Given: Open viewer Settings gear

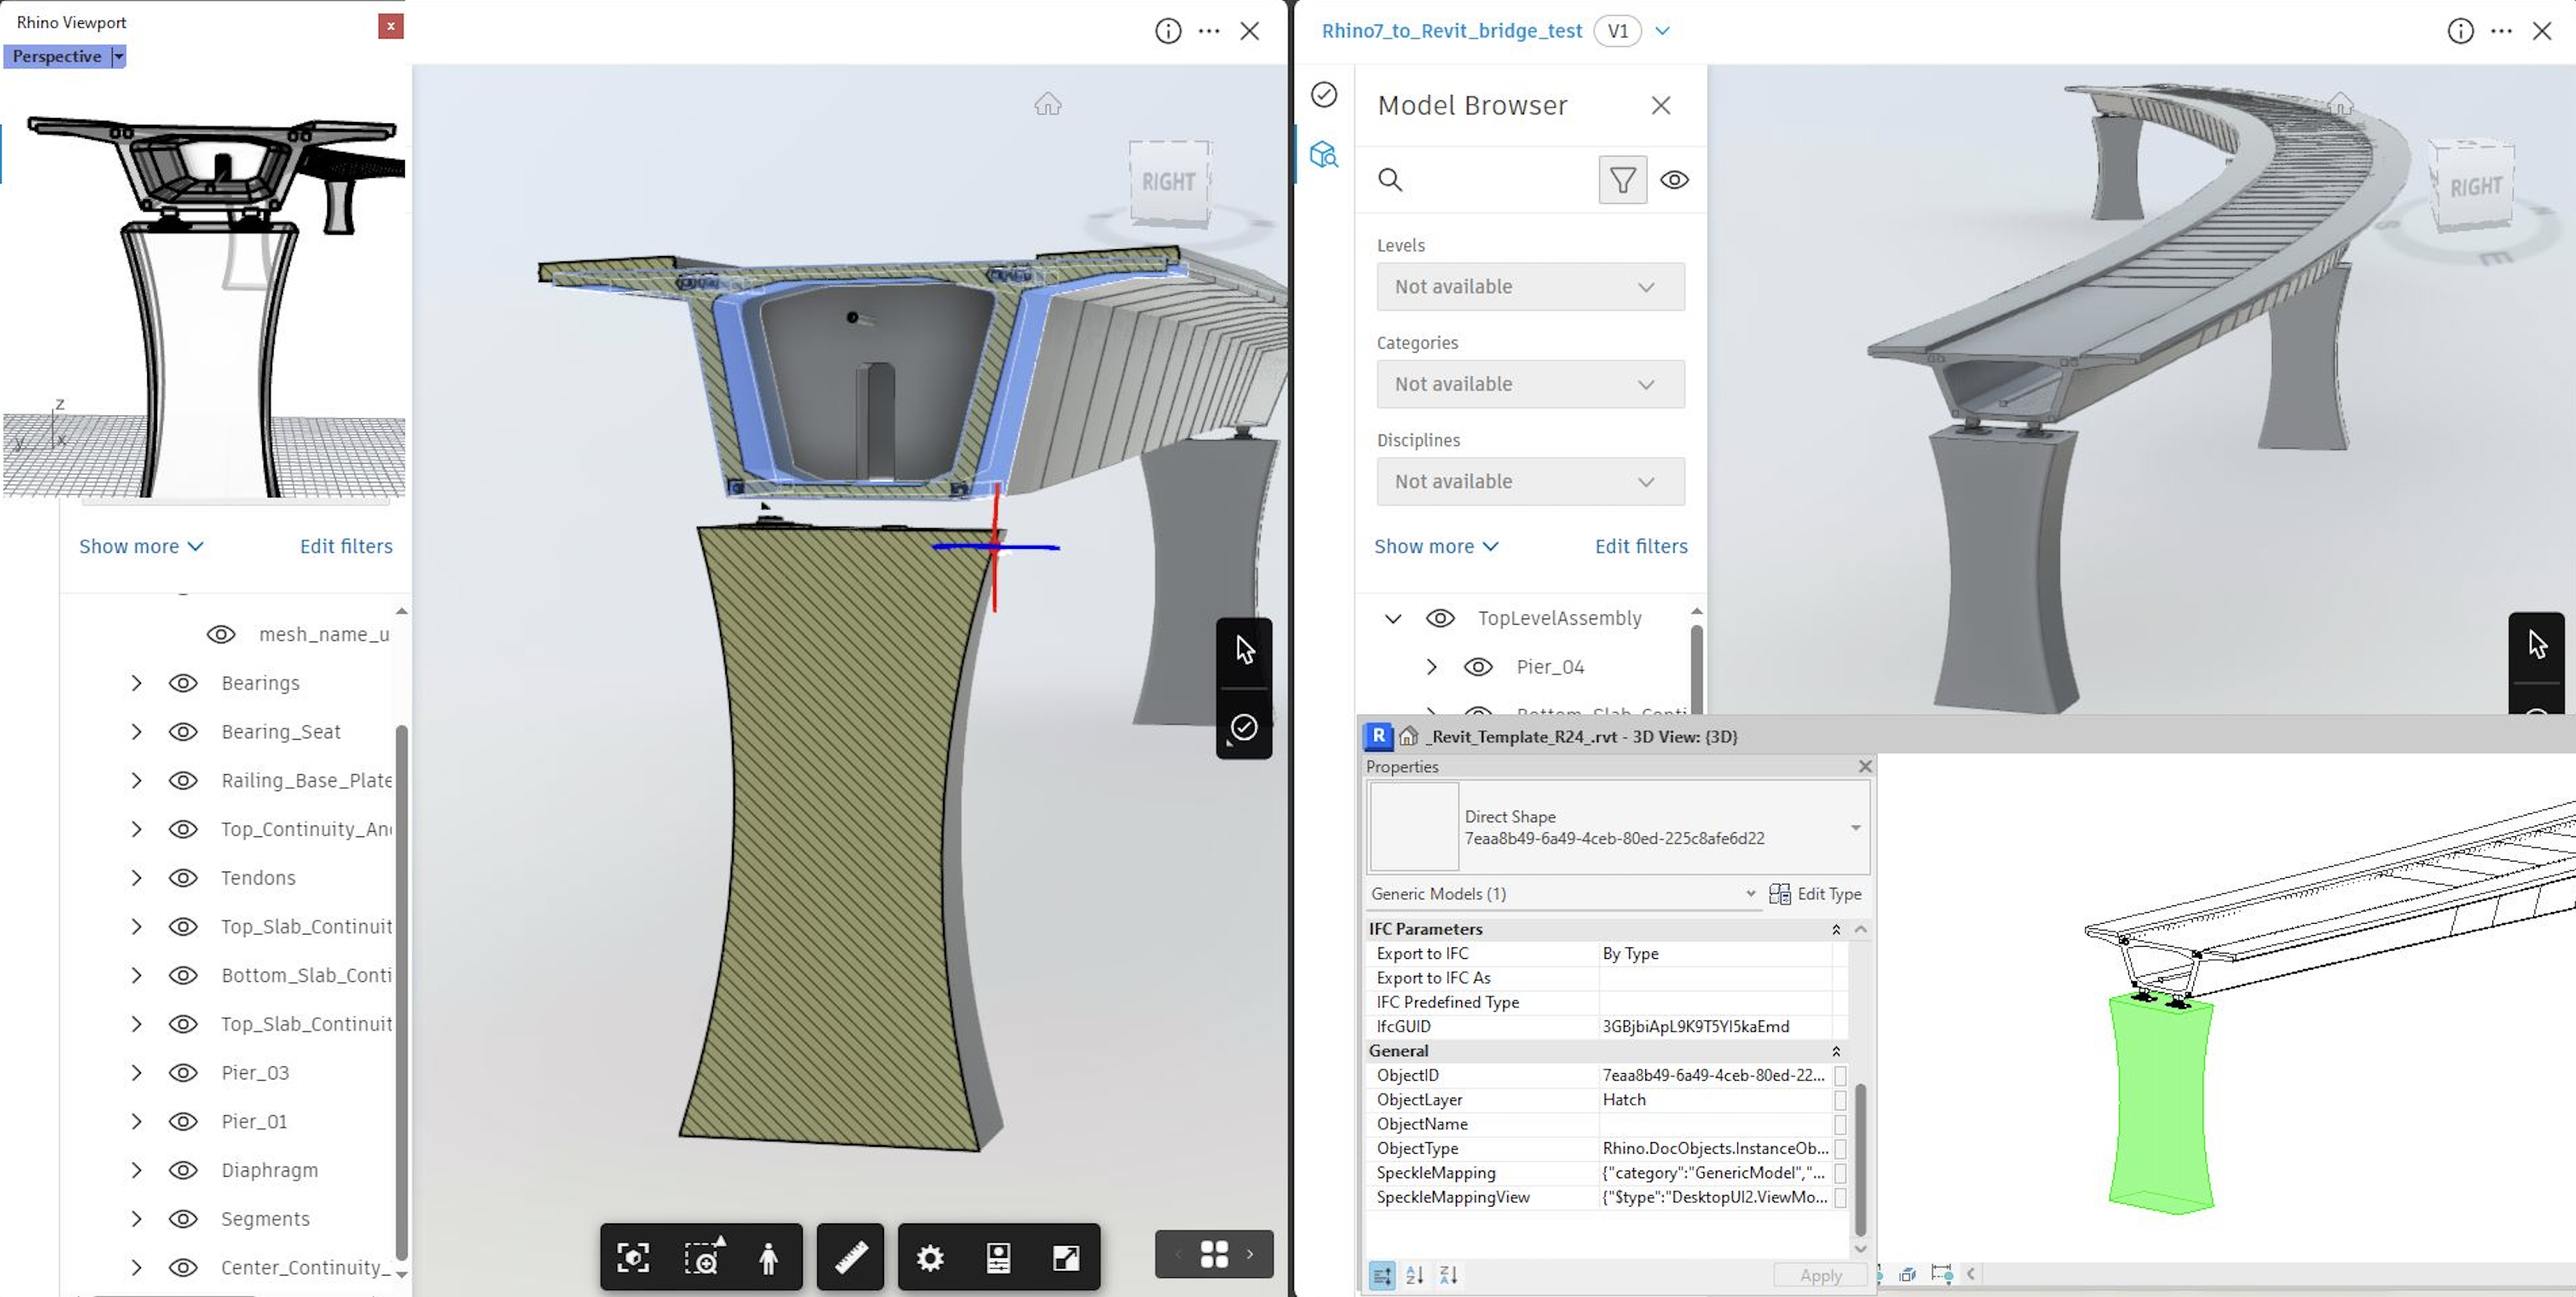Looking at the screenshot, I should tap(930, 1257).
